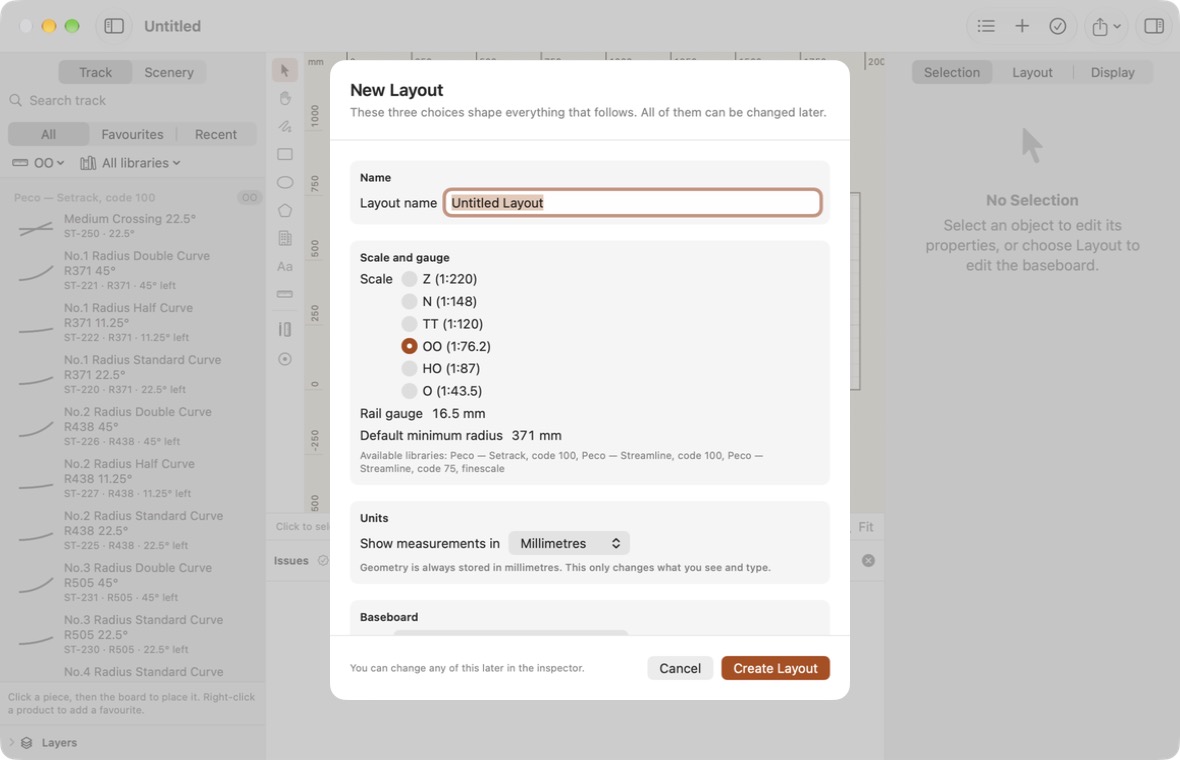Screen dimensions: 1180x760
Task: Choose TT (1:120) scale option
Action: [409, 324]
